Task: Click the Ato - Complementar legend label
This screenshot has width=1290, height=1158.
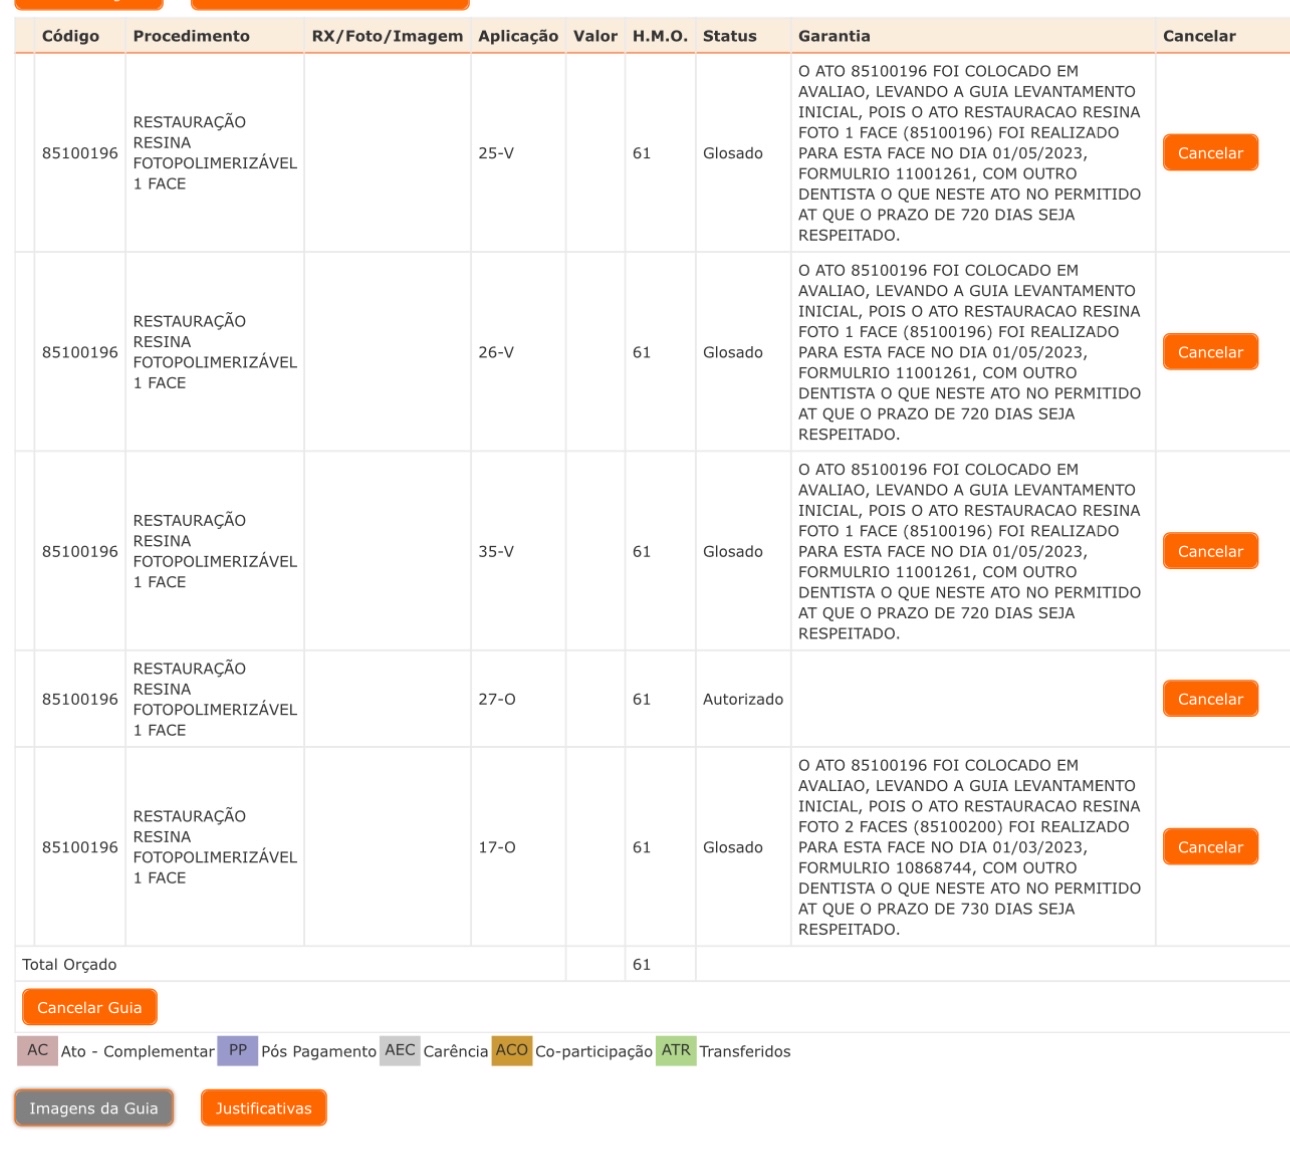Action: tap(138, 1051)
